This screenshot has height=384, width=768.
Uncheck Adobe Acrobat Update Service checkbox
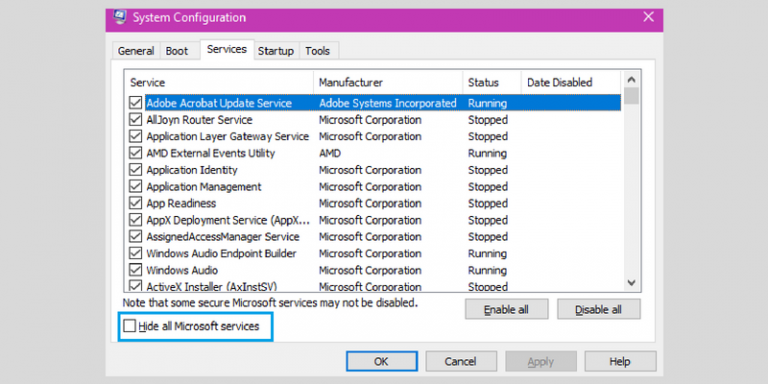coord(135,103)
